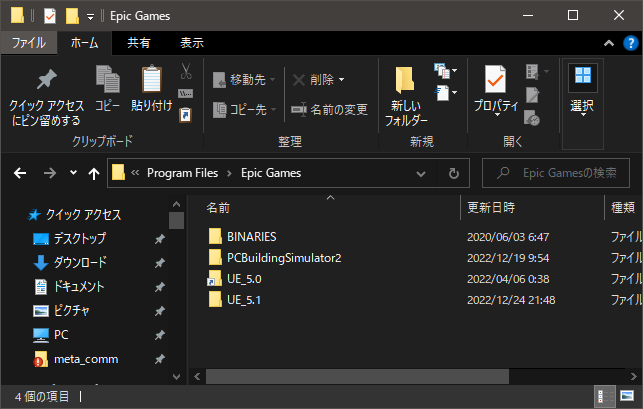Pin folder to Quick Access
643x409 pixels.
pyautogui.click(x=46, y=97)
